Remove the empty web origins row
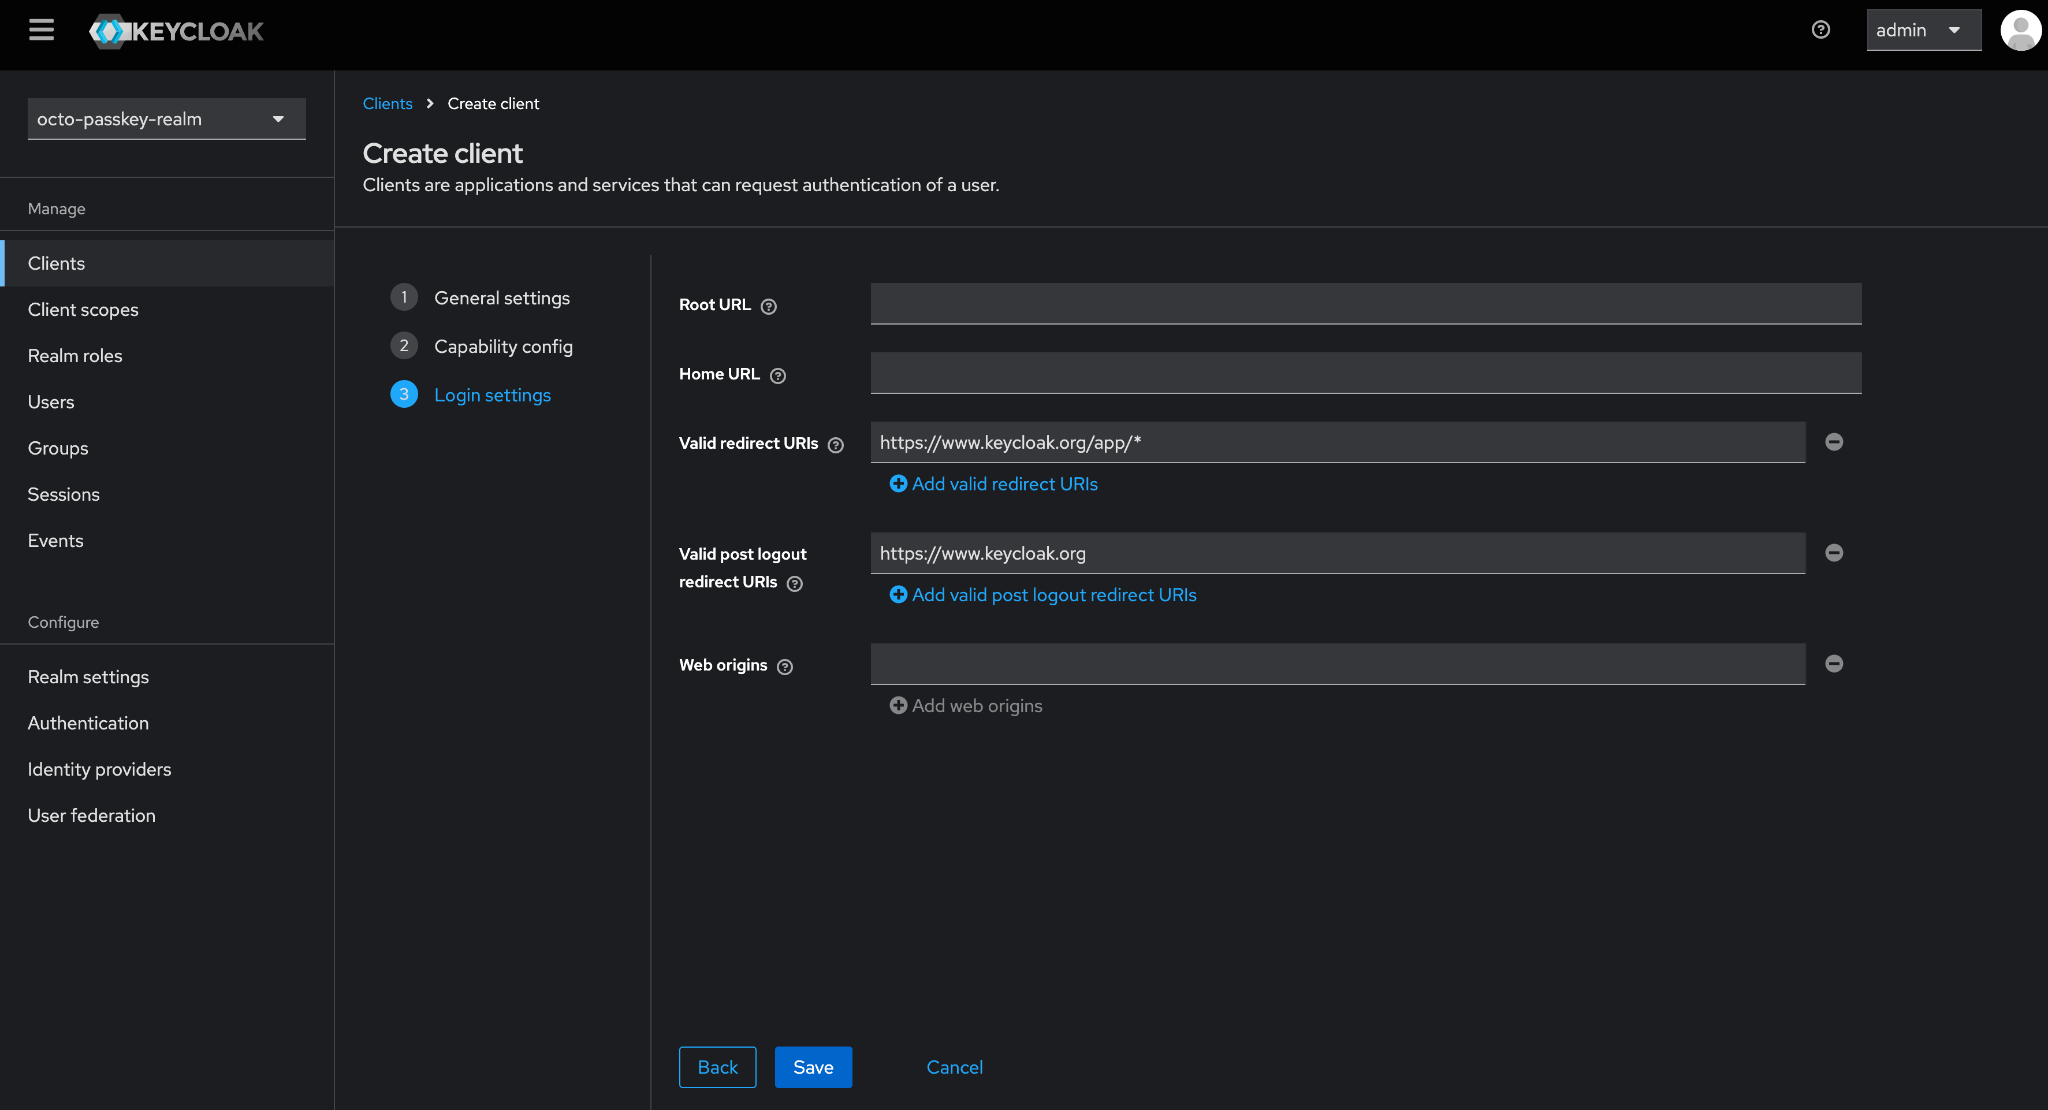Viewport: 2048px width, 1110px height. click(x=1834, y=664)
